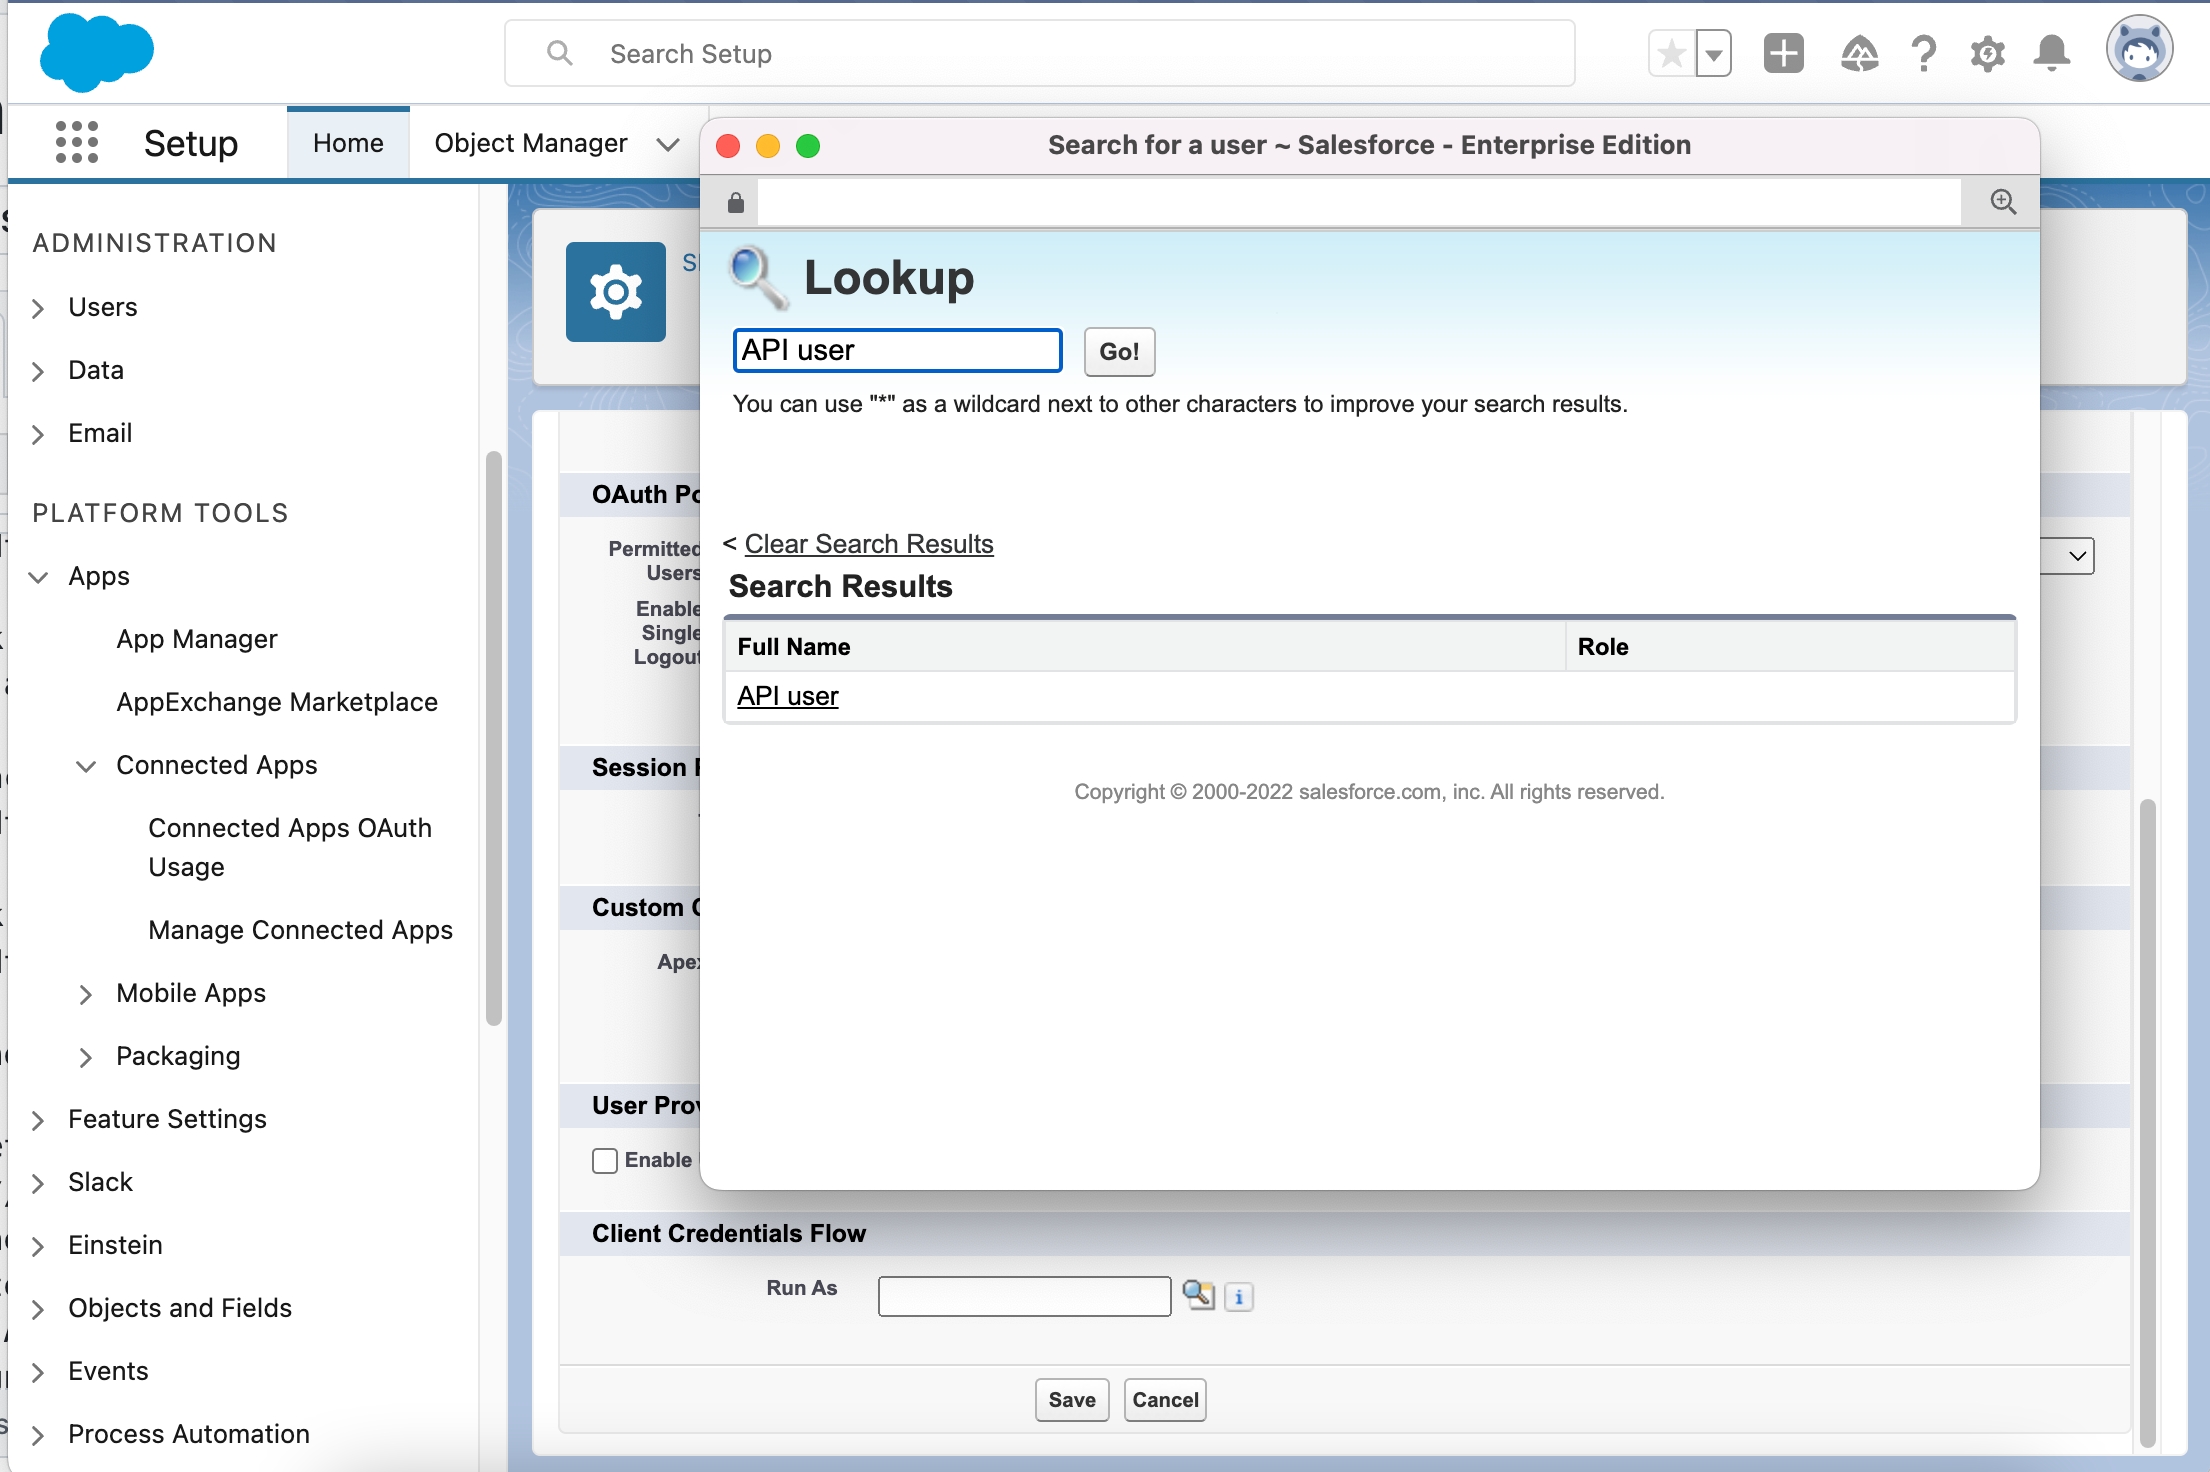
Task: Expand Object Manager tab dropdown
Action: pyautogui.click(x=668, y=144)
